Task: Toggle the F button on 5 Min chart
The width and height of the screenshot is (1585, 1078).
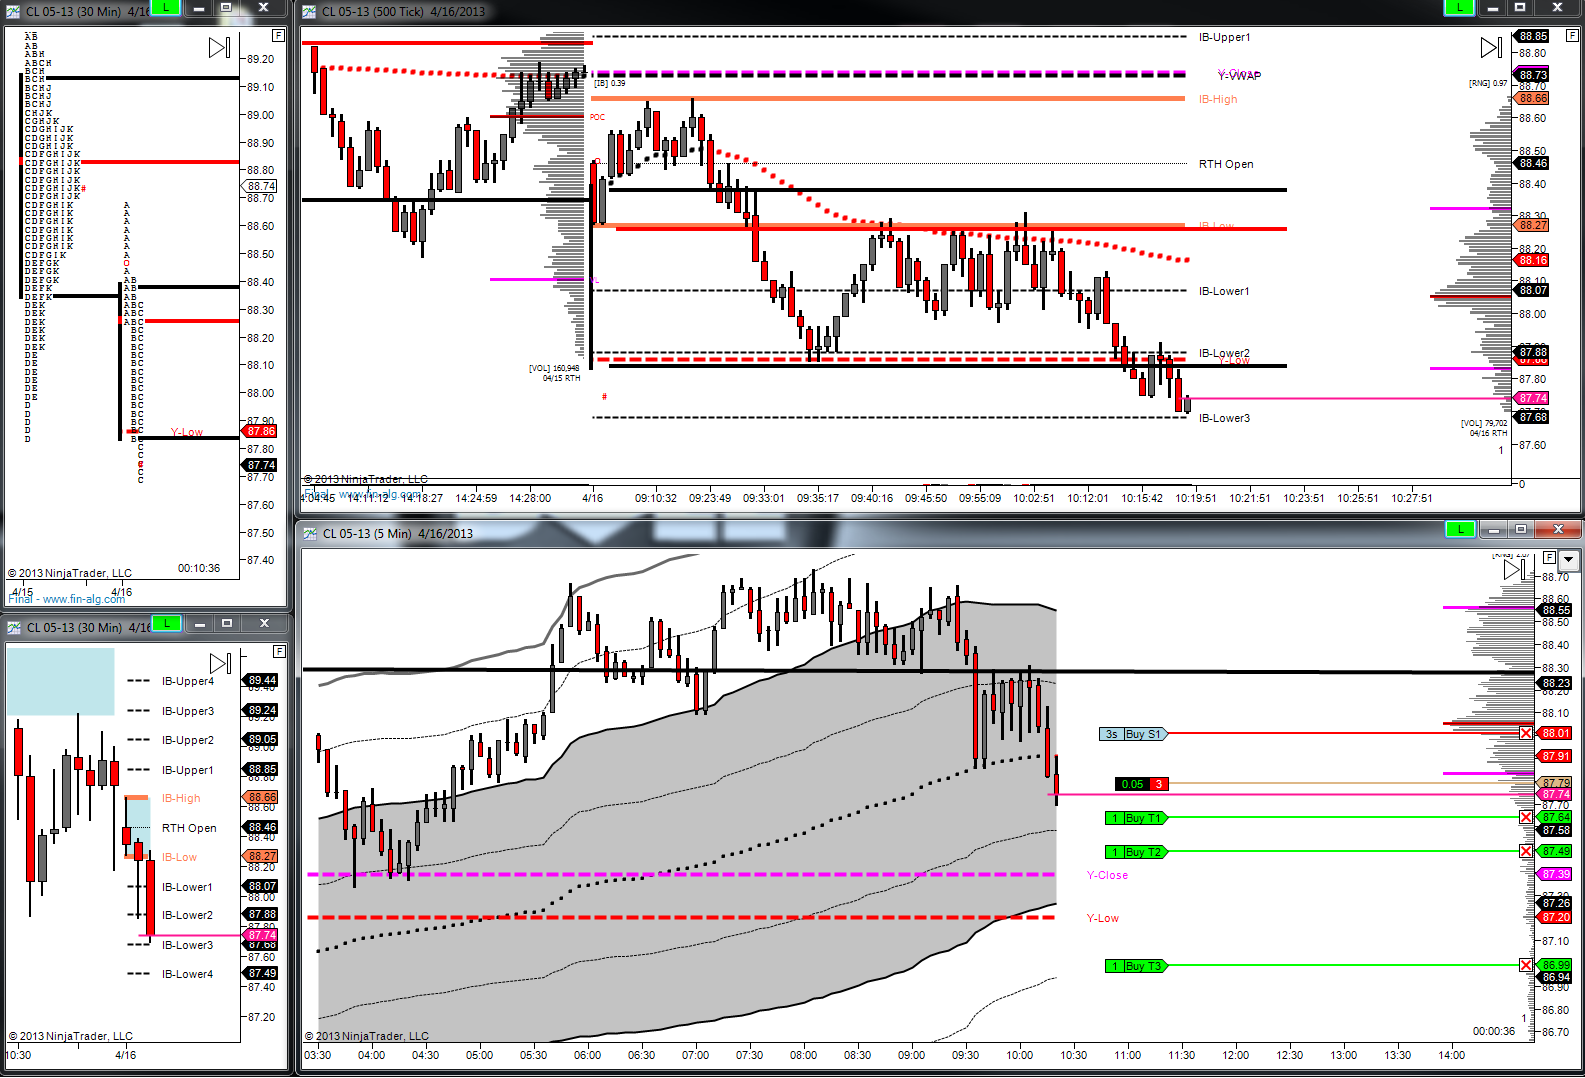Action: coord(1549,557)
